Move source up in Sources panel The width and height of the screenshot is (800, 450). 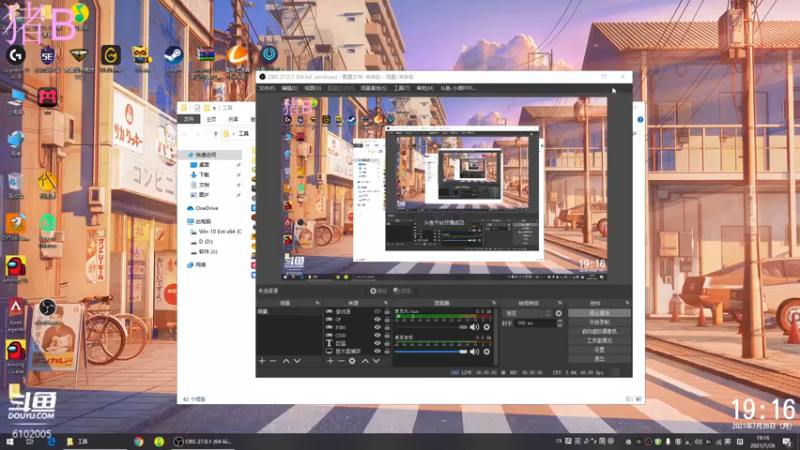coord(365,361)
